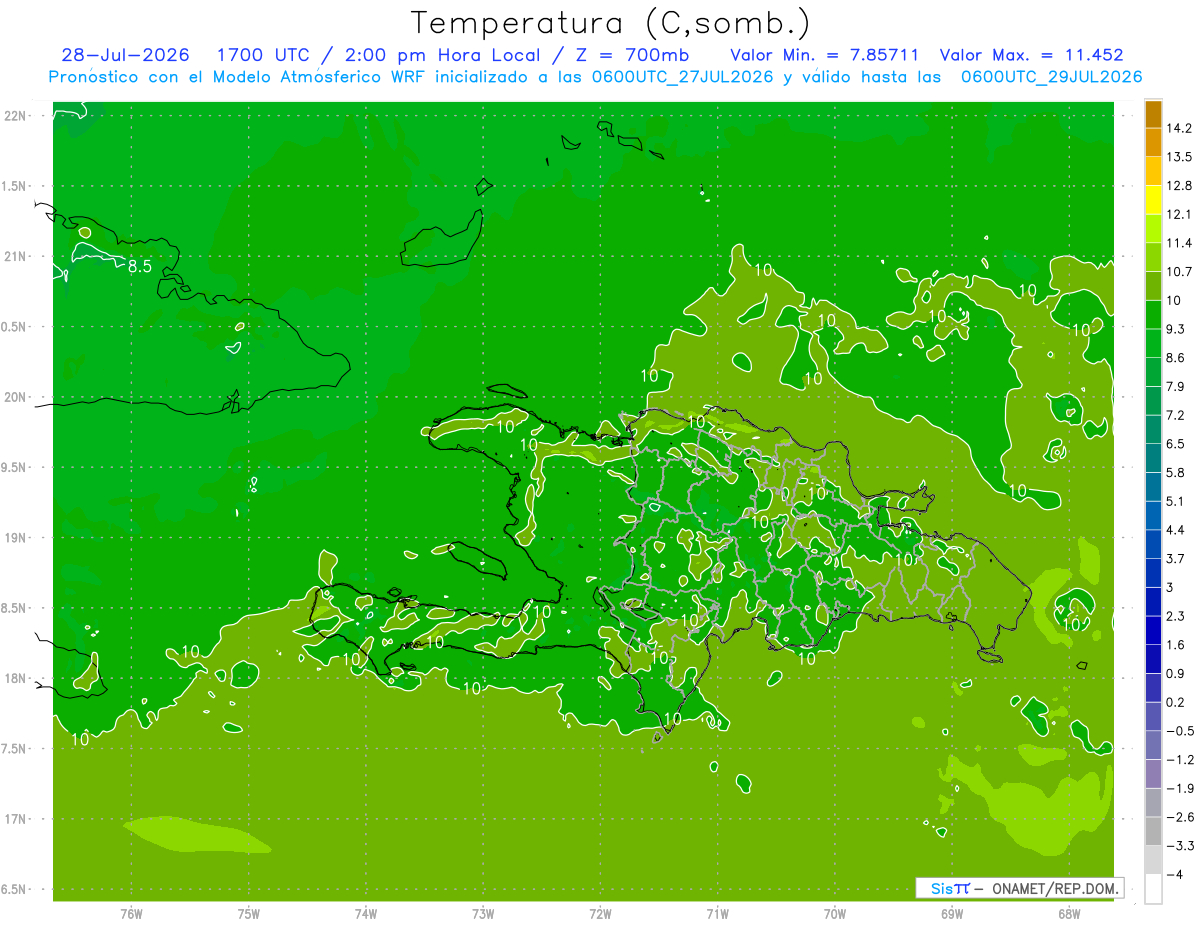This screenshot has height=927, width=1200.
Task: Click colorbar value "12.1"
Action: (1178, 214)
